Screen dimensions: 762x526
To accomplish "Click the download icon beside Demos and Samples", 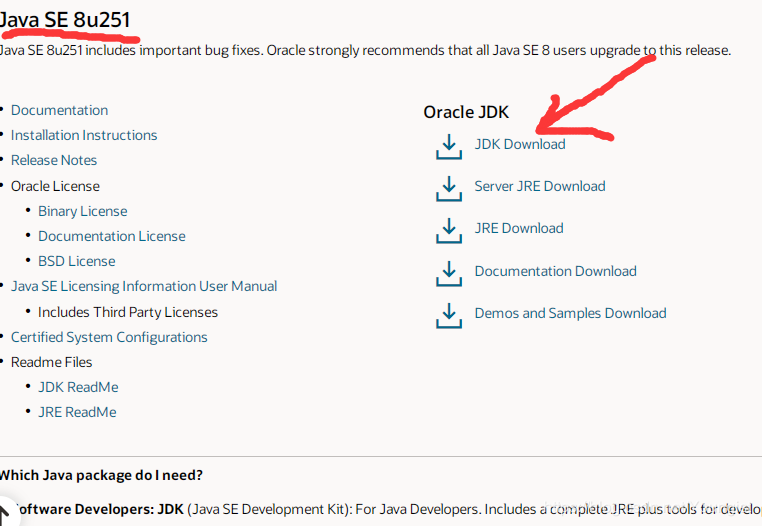I will tap(449, 316).
